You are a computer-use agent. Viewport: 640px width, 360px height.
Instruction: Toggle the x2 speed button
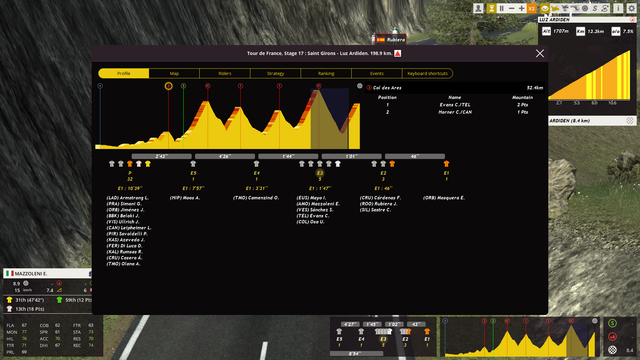point(531,8)
